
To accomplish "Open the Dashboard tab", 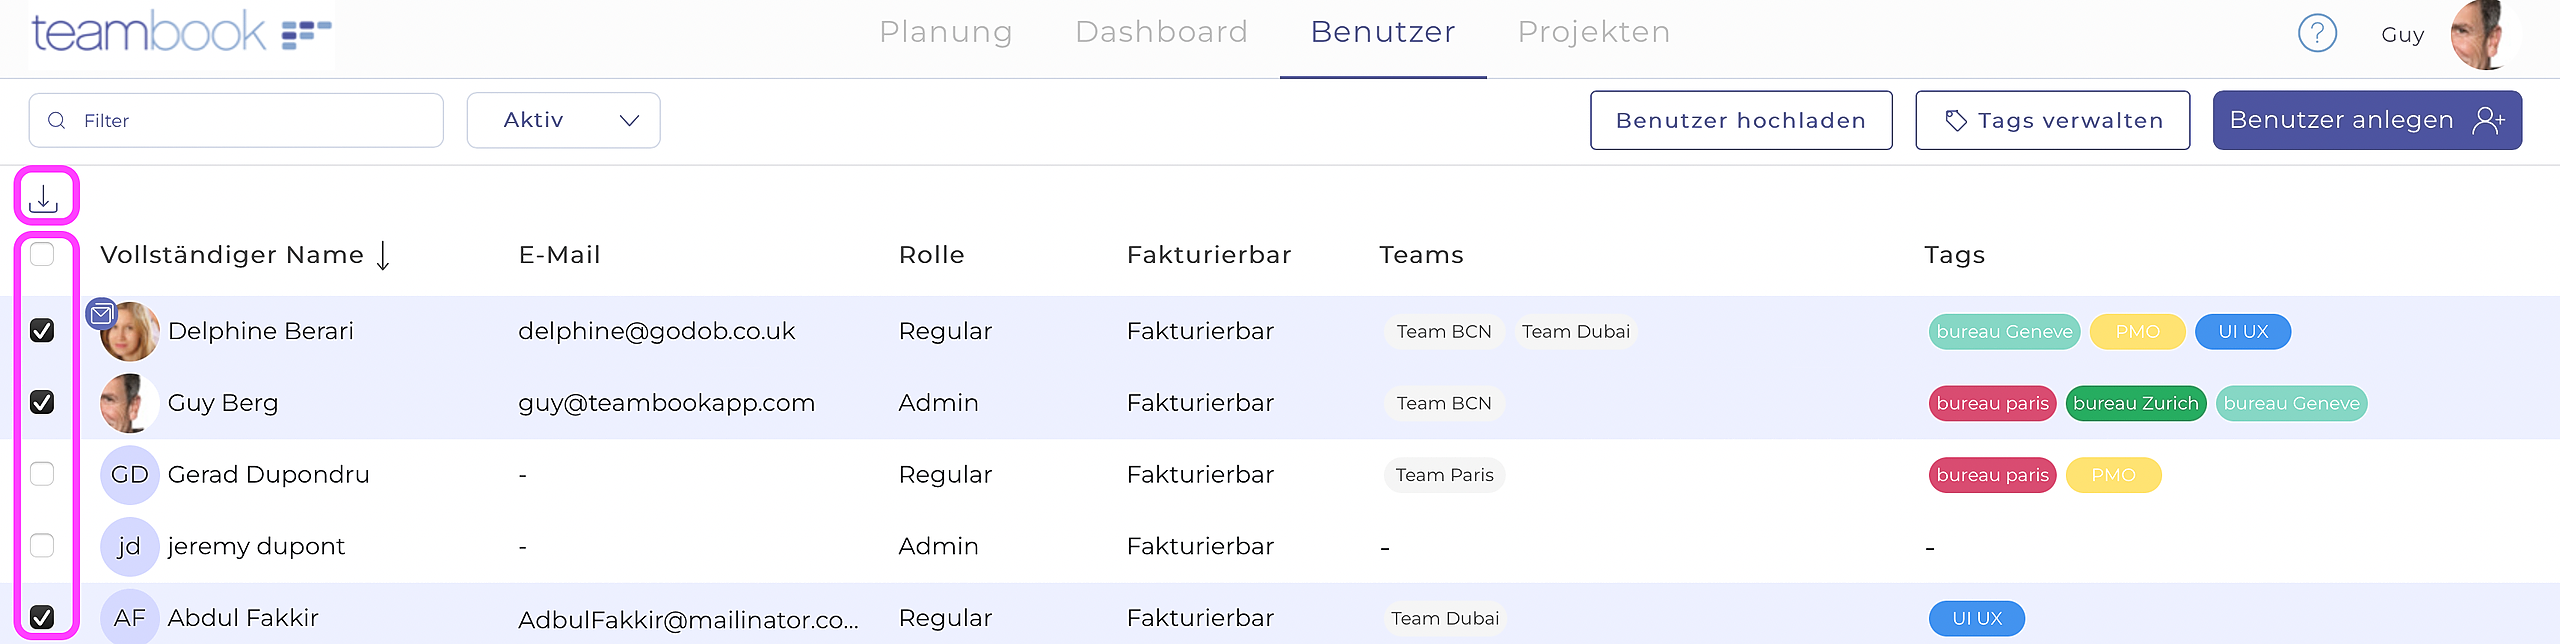I will tap(1161, 33).
